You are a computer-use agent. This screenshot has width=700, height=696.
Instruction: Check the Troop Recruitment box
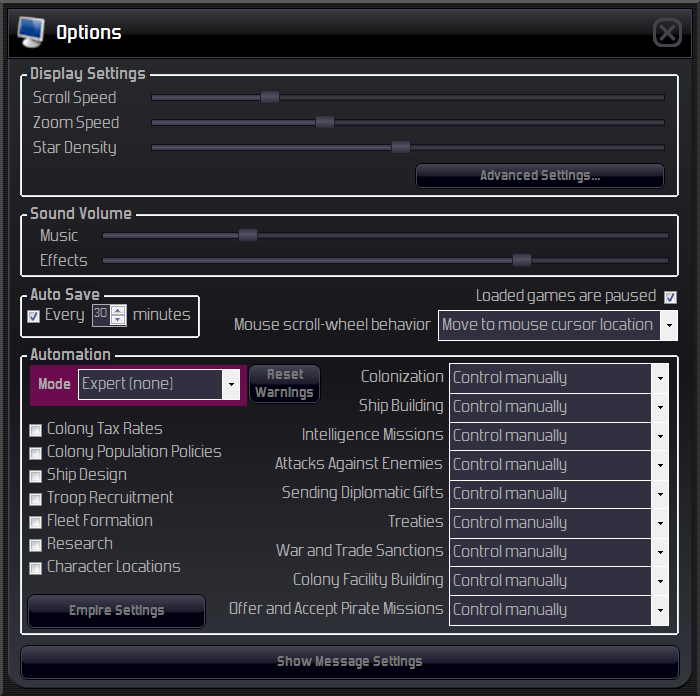tap(35, 499)
